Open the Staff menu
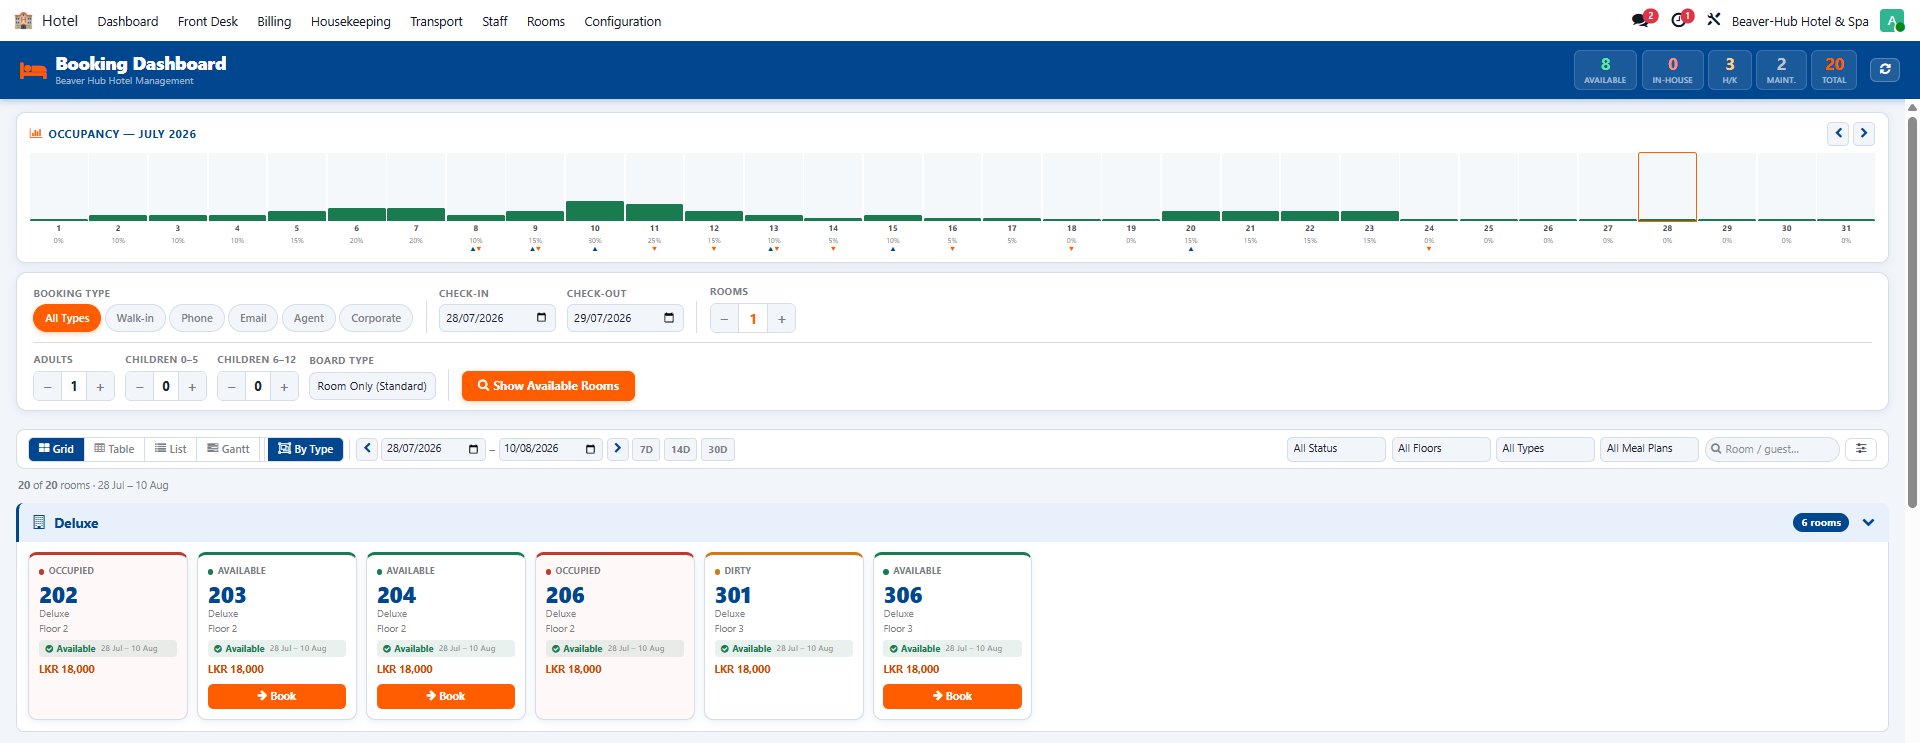 [x=495, y=21]
